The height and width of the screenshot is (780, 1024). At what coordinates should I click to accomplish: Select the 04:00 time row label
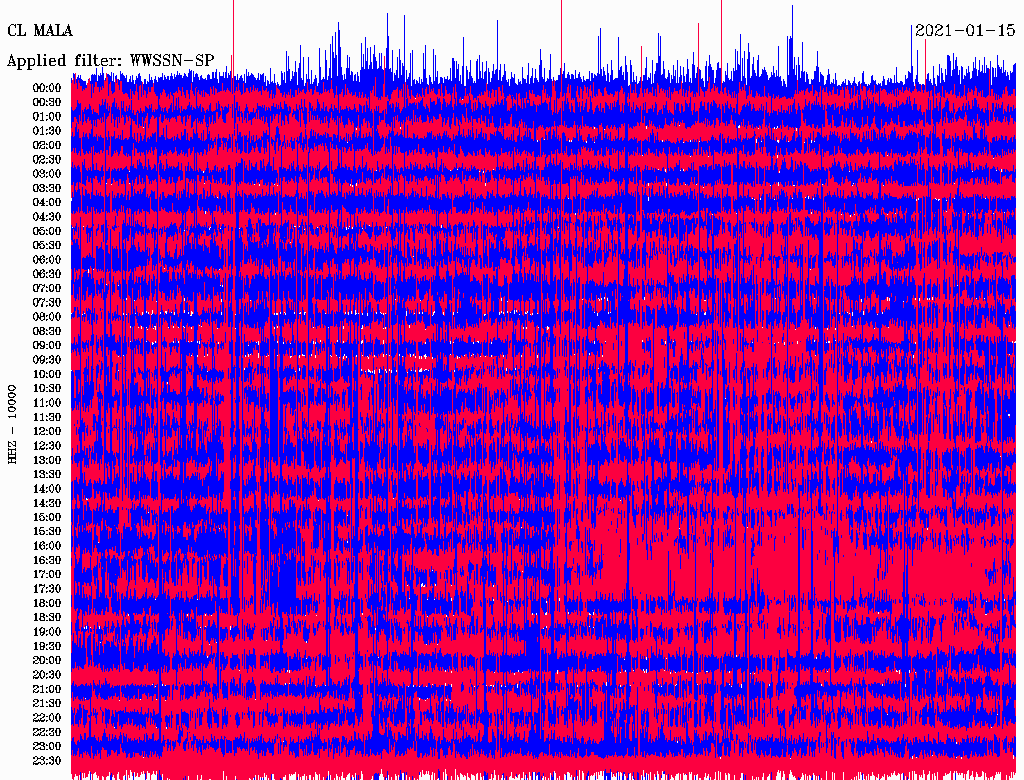[47, 203]
